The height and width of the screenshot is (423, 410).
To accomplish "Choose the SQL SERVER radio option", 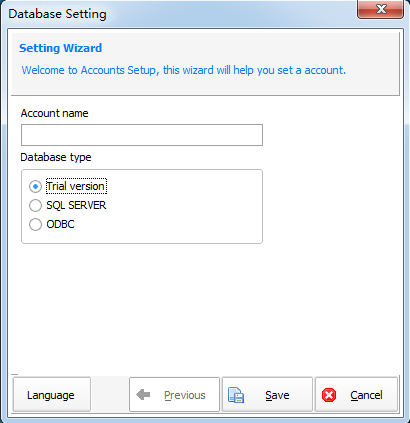I will [x=35, y=205].
